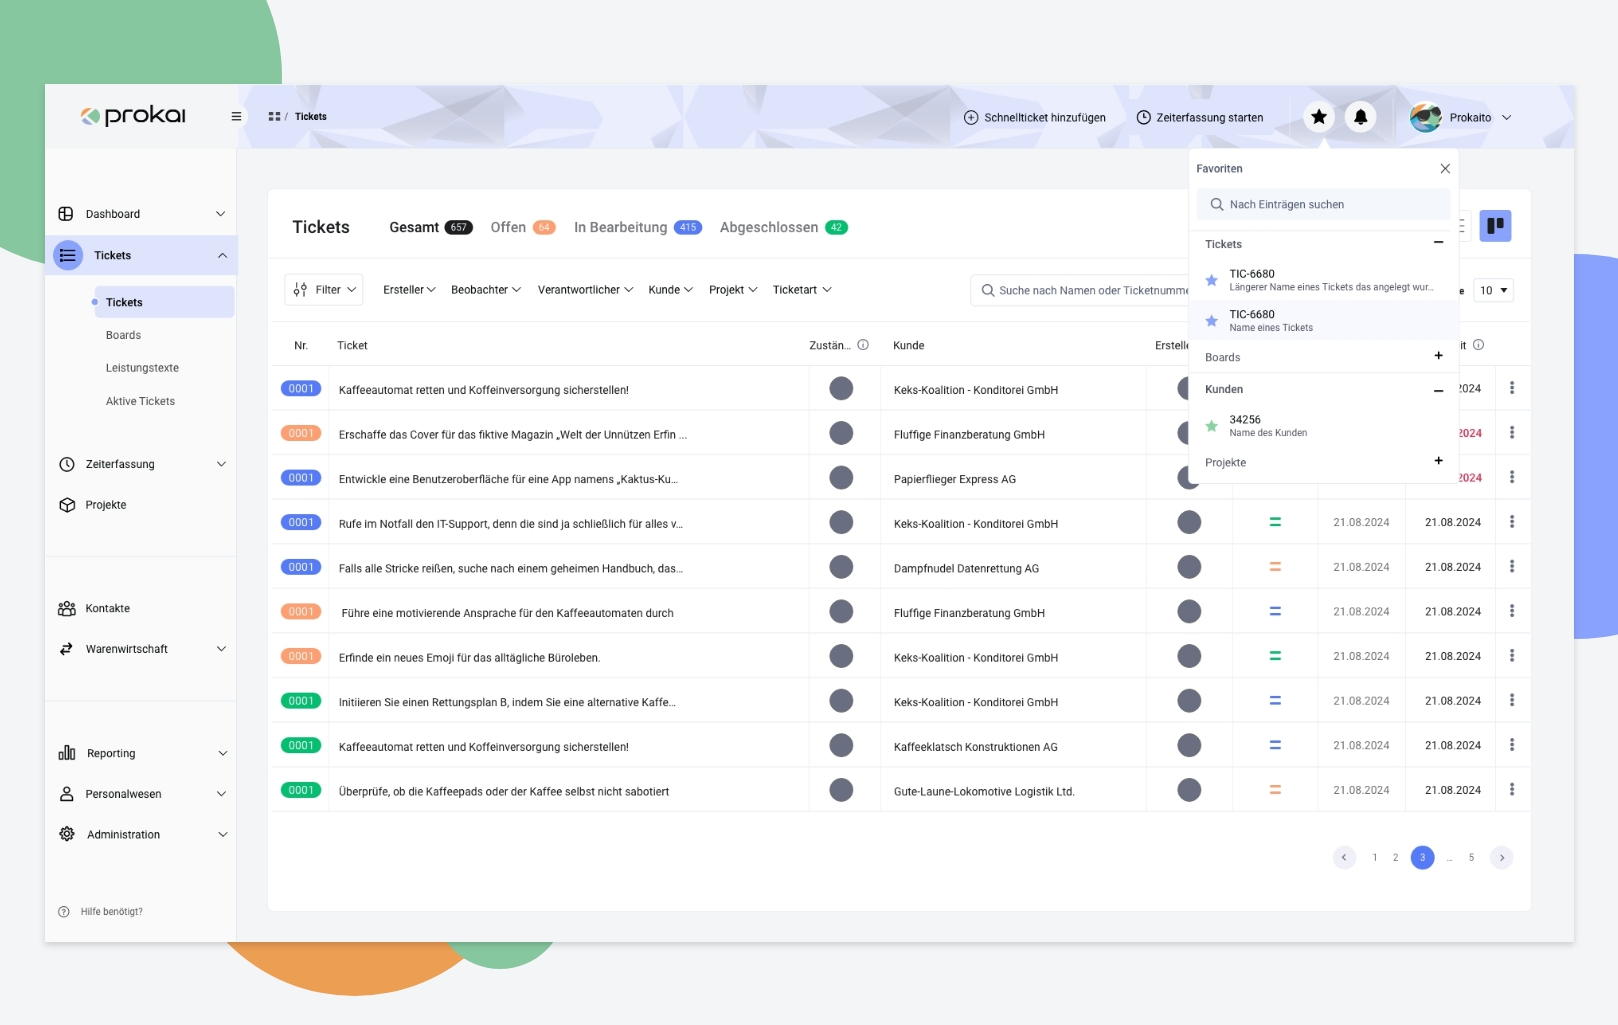Toggle the hamburger sidebar menu icon
This screenshot has width=1618, height=1025.
(236, 116)
